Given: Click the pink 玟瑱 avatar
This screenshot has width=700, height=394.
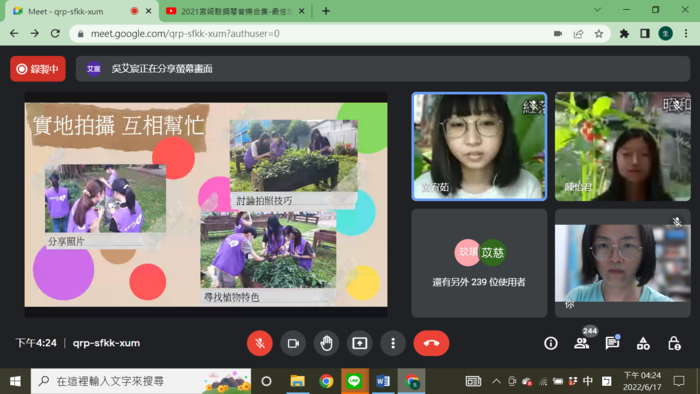Looking at the screenshot, I should (x=467, y=253).
